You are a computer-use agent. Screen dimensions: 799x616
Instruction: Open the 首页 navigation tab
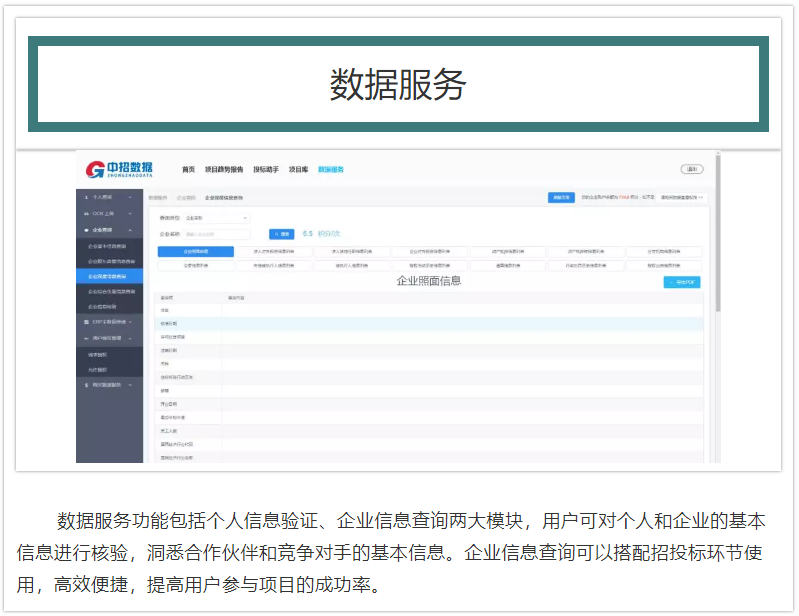pyautogui.click(x=188, y=170)
